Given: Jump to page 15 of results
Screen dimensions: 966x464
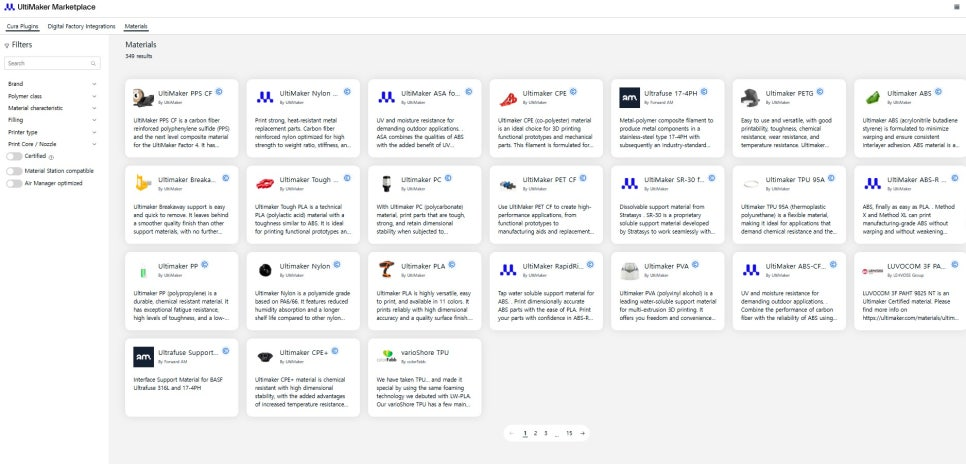Looking at the screenshot, I should tap(569, 434).
